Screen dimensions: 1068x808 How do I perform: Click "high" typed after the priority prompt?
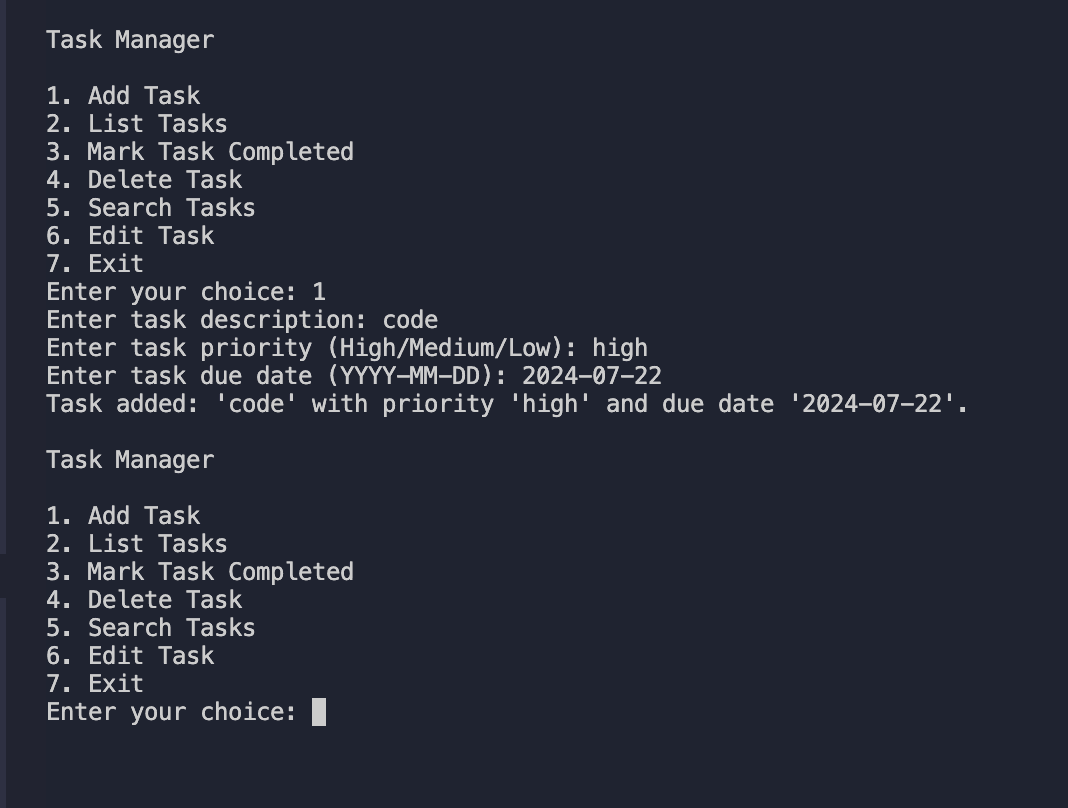[x=620, y=348]
